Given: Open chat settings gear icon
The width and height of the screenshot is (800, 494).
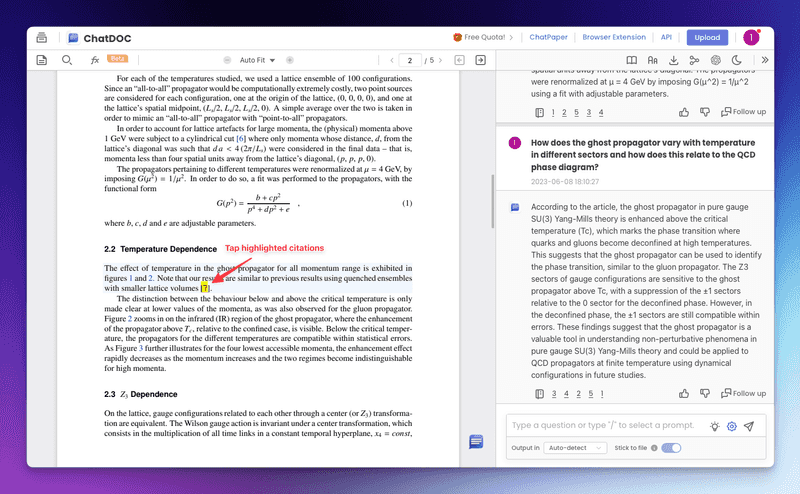Looking at the screenshot, I should 732,426.
